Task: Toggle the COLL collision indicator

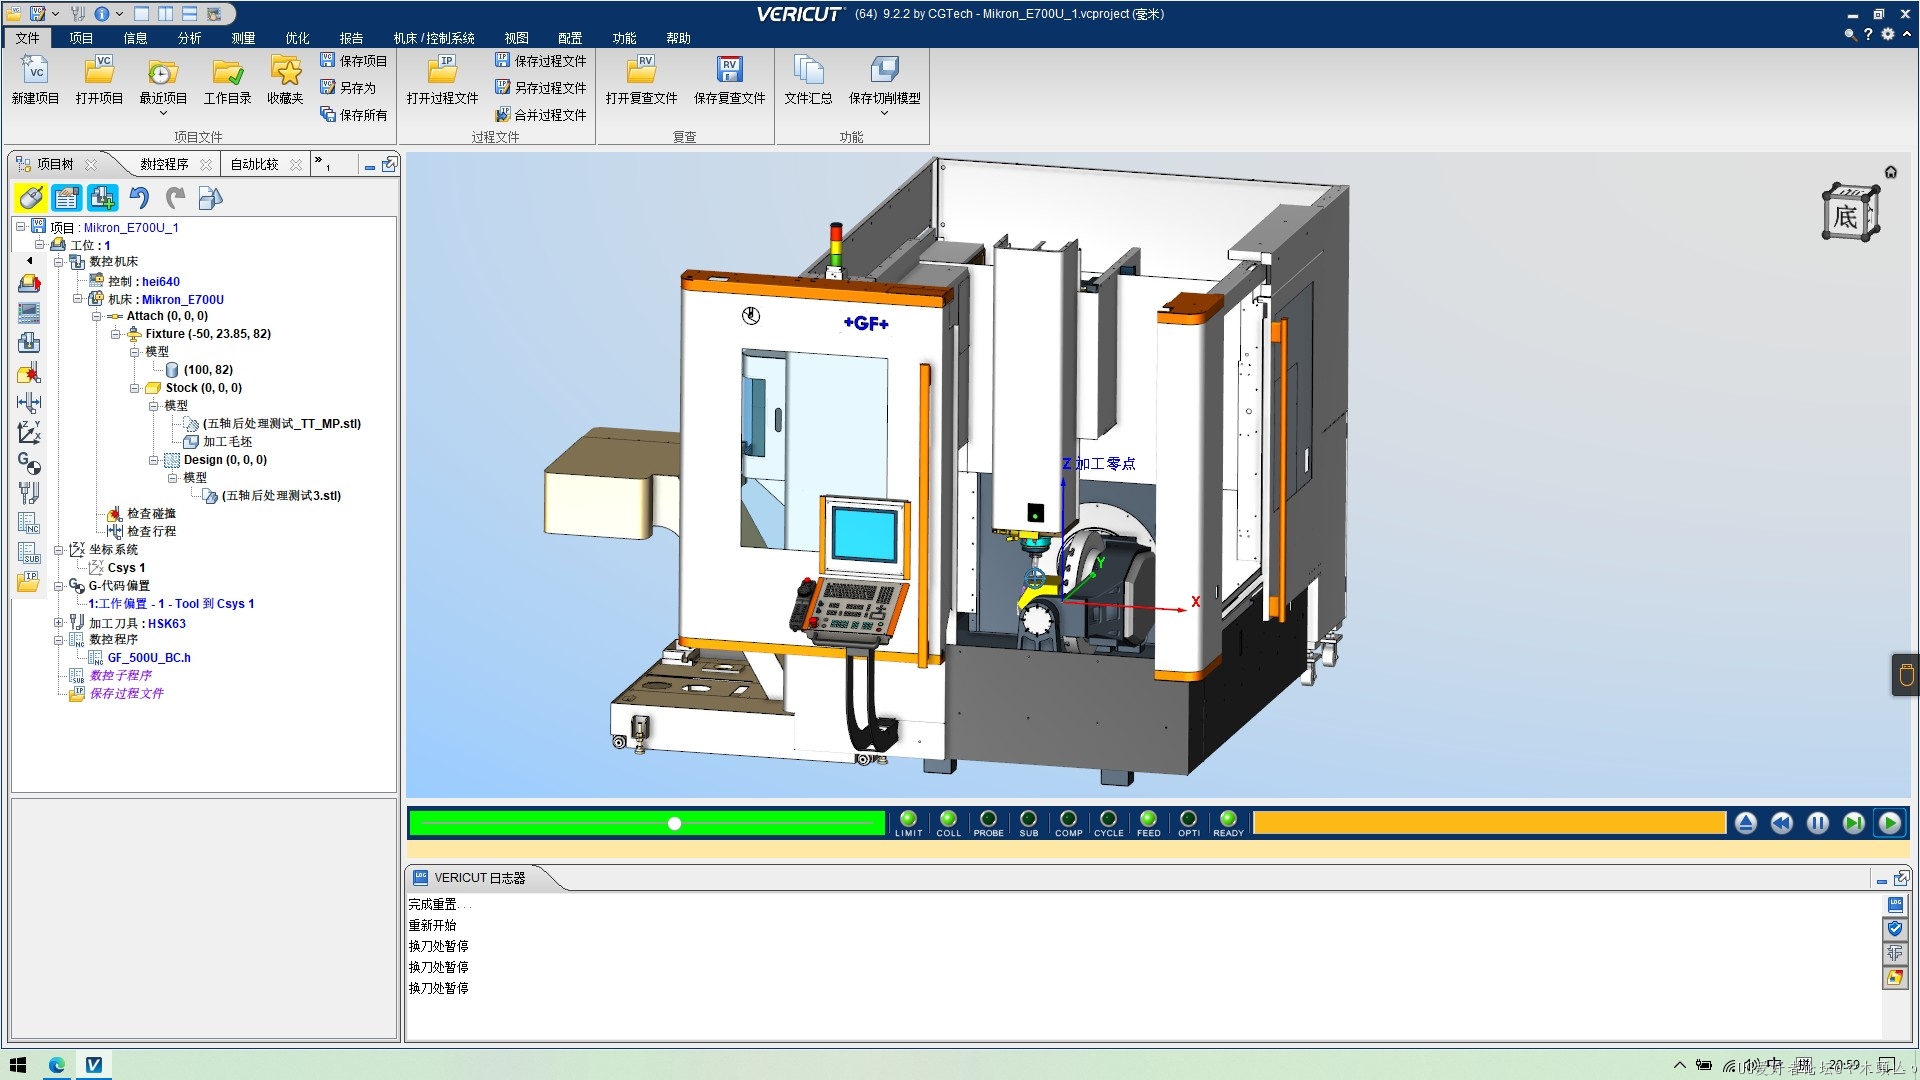Action: click(x=948, y=823)
